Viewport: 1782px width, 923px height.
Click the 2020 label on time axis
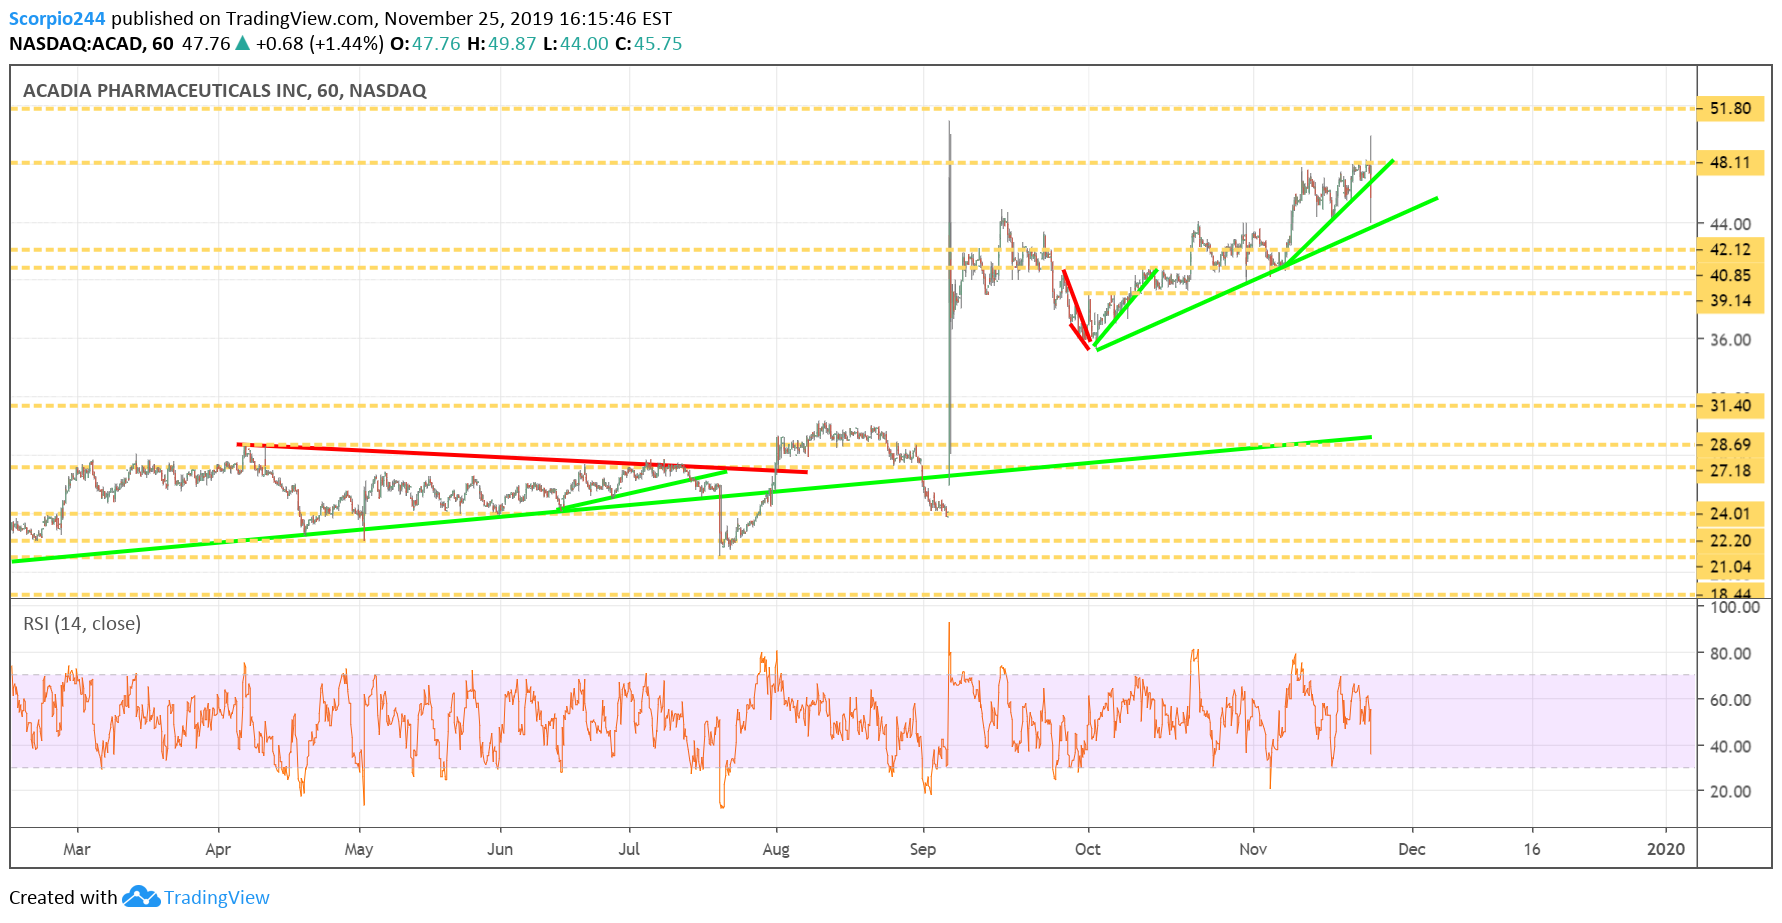pos(1666,849)
